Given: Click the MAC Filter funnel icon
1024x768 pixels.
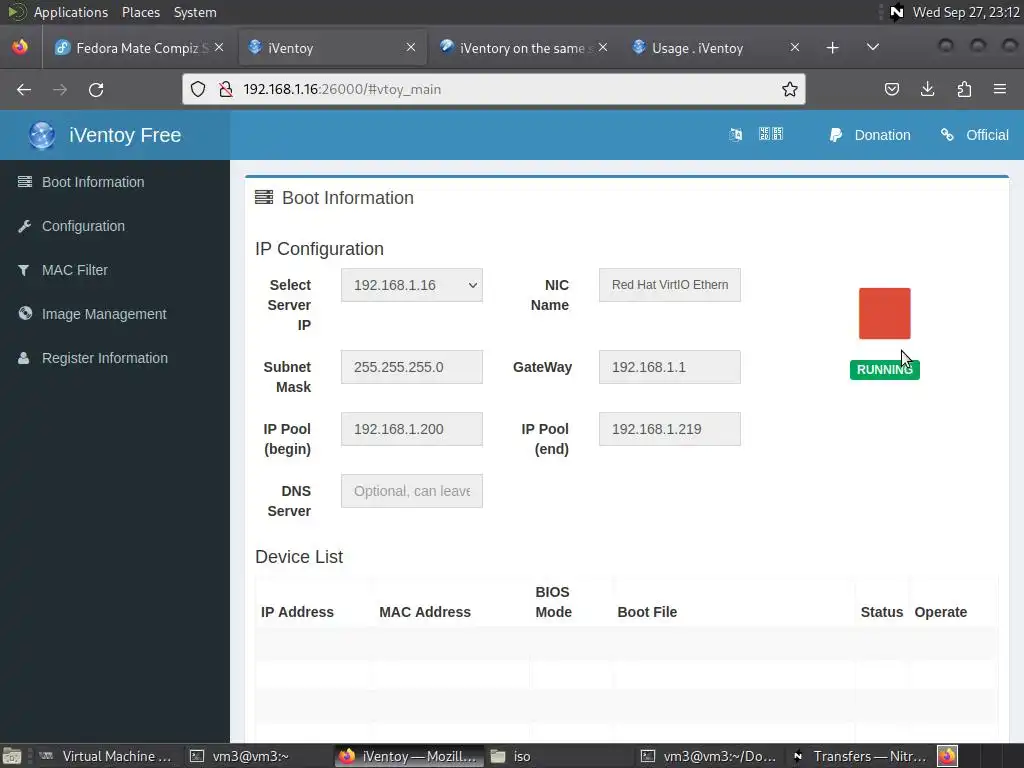Looking at the screenshot, I should 24,270.
